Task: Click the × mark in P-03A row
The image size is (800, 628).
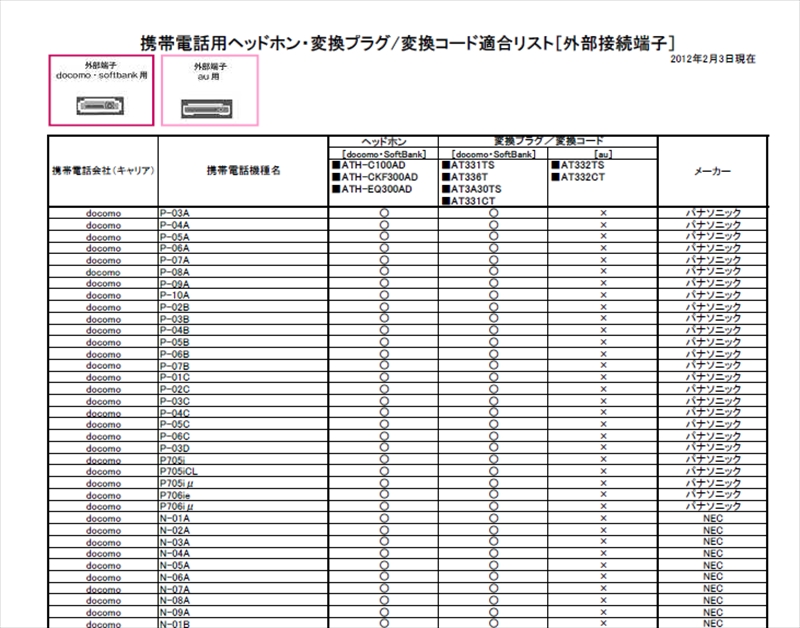Action: (x=603, y=213)
